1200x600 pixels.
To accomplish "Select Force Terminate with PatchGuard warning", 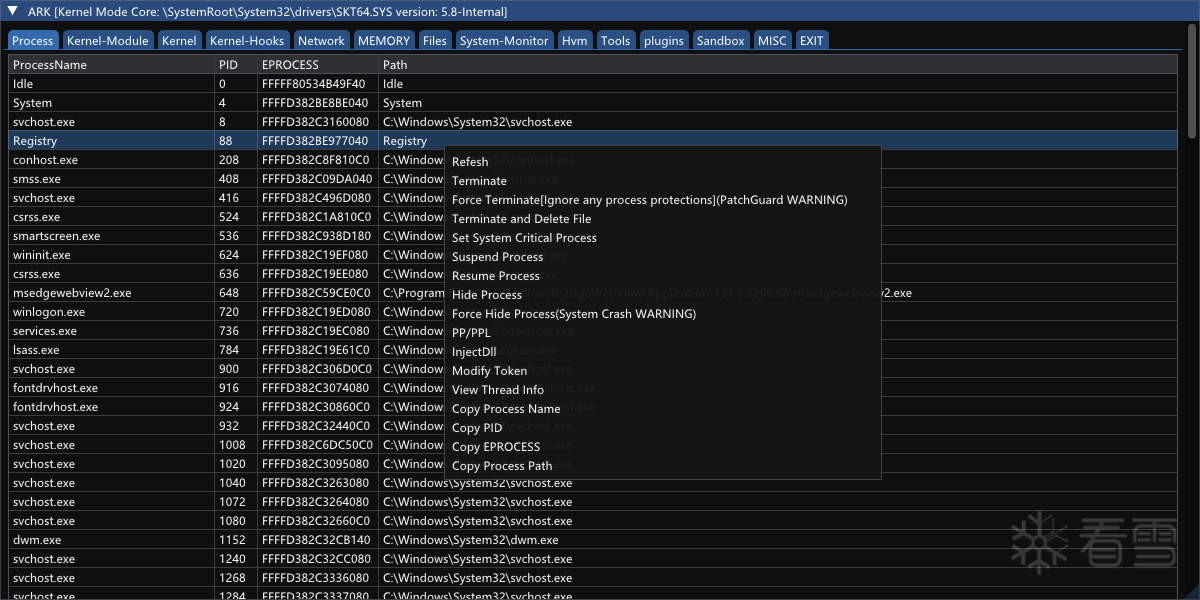I will [x=662, y=200].
